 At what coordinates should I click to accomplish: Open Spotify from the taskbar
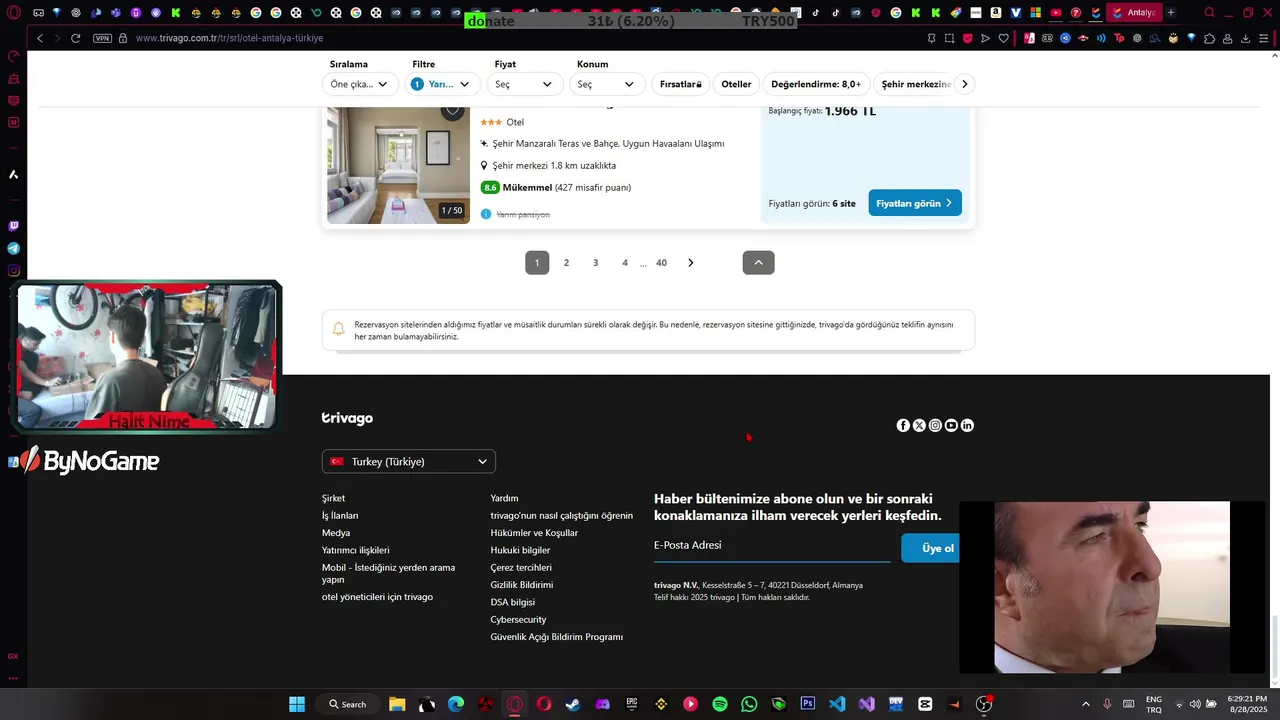(x=720, y=704)
